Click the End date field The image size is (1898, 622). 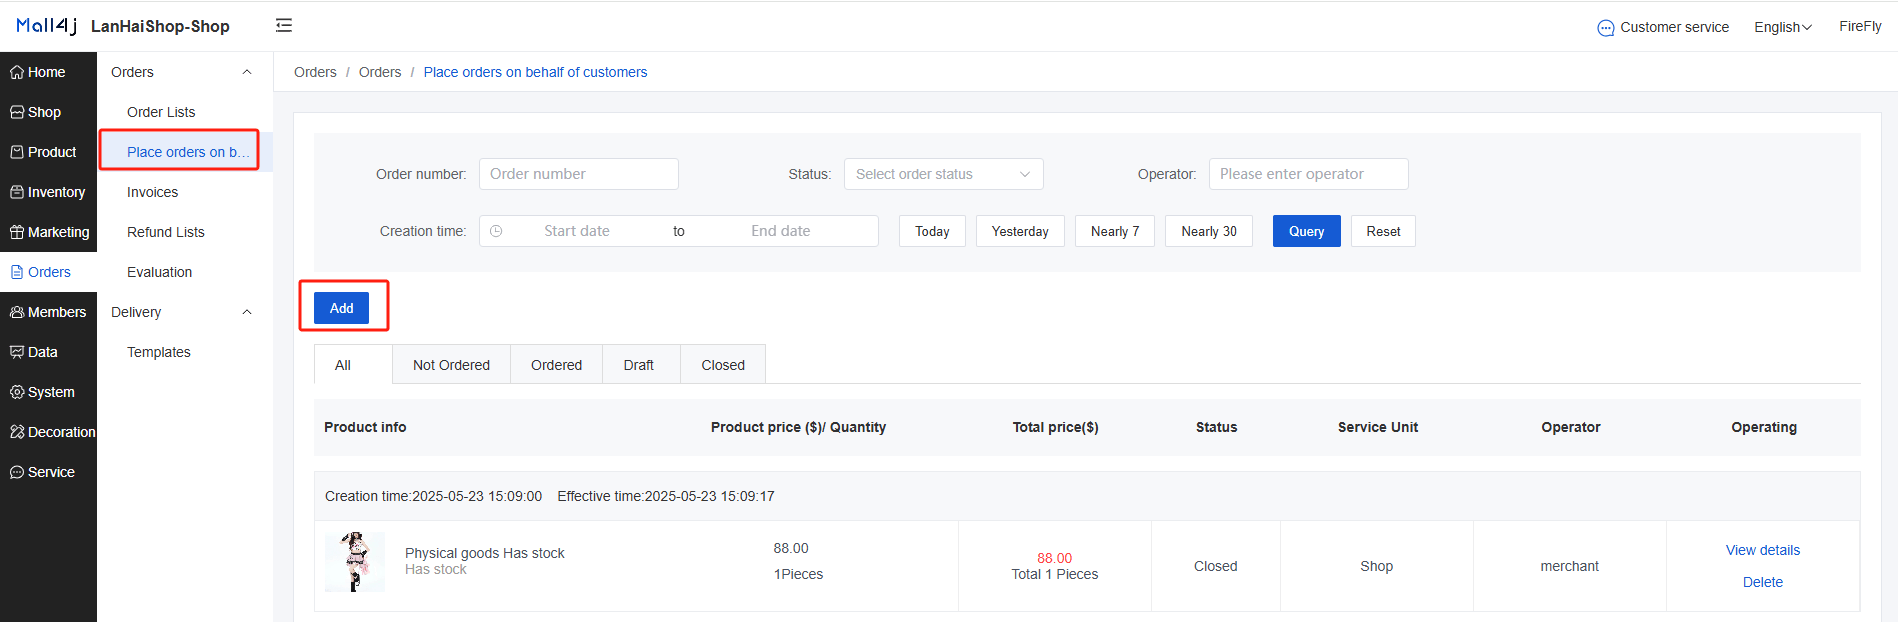click(781, 231)
